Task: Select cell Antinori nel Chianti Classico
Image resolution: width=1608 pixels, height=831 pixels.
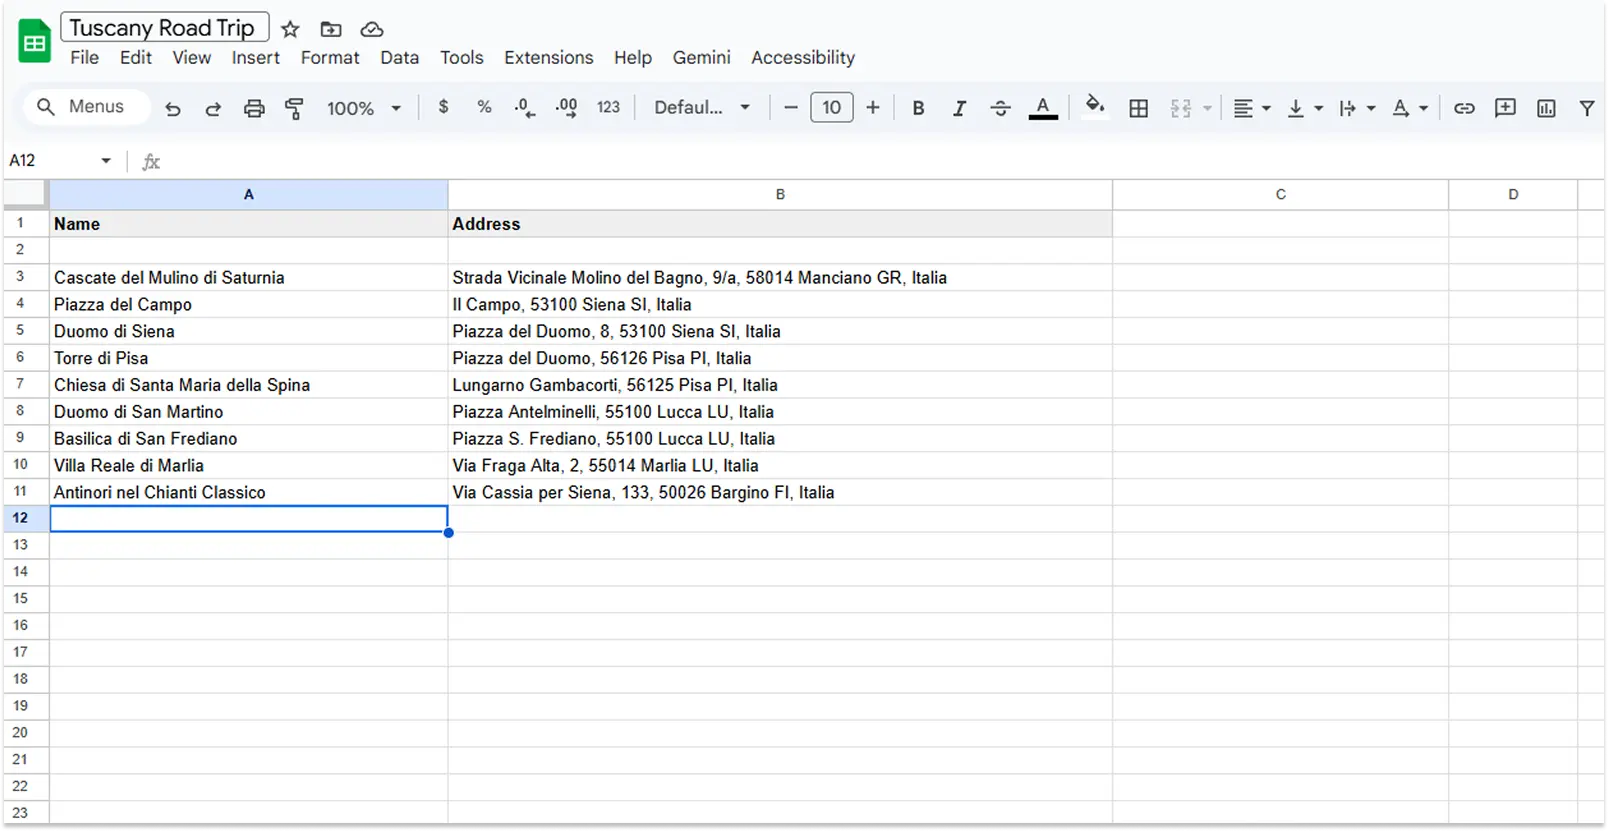Action: pos(249,492)
